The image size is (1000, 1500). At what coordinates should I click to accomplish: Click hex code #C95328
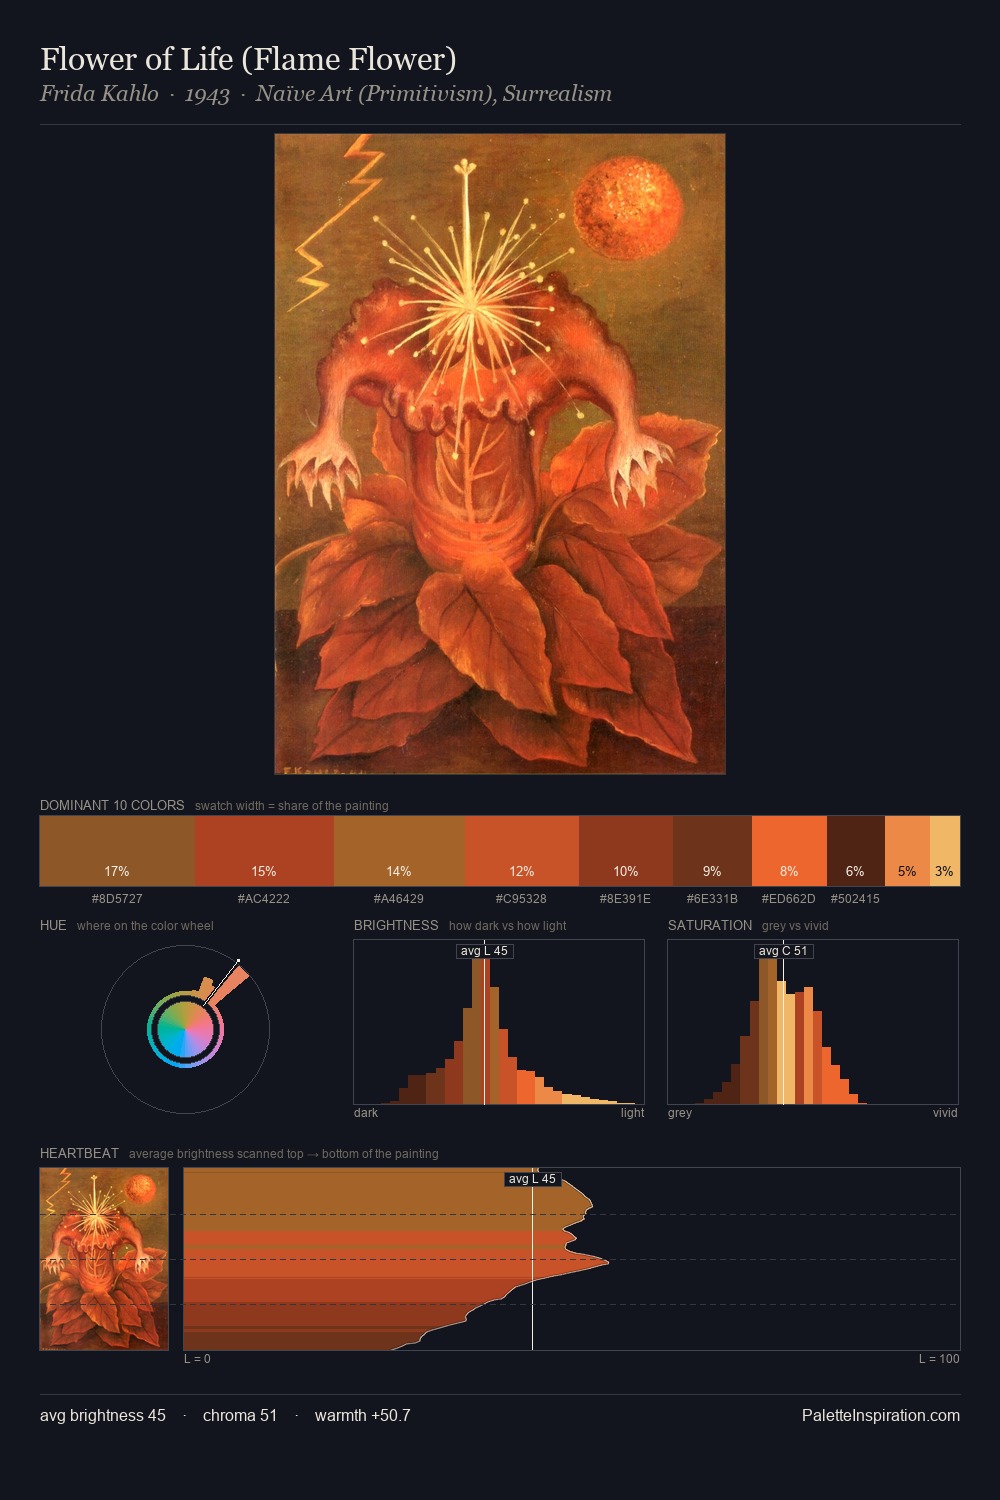[522, 899]
